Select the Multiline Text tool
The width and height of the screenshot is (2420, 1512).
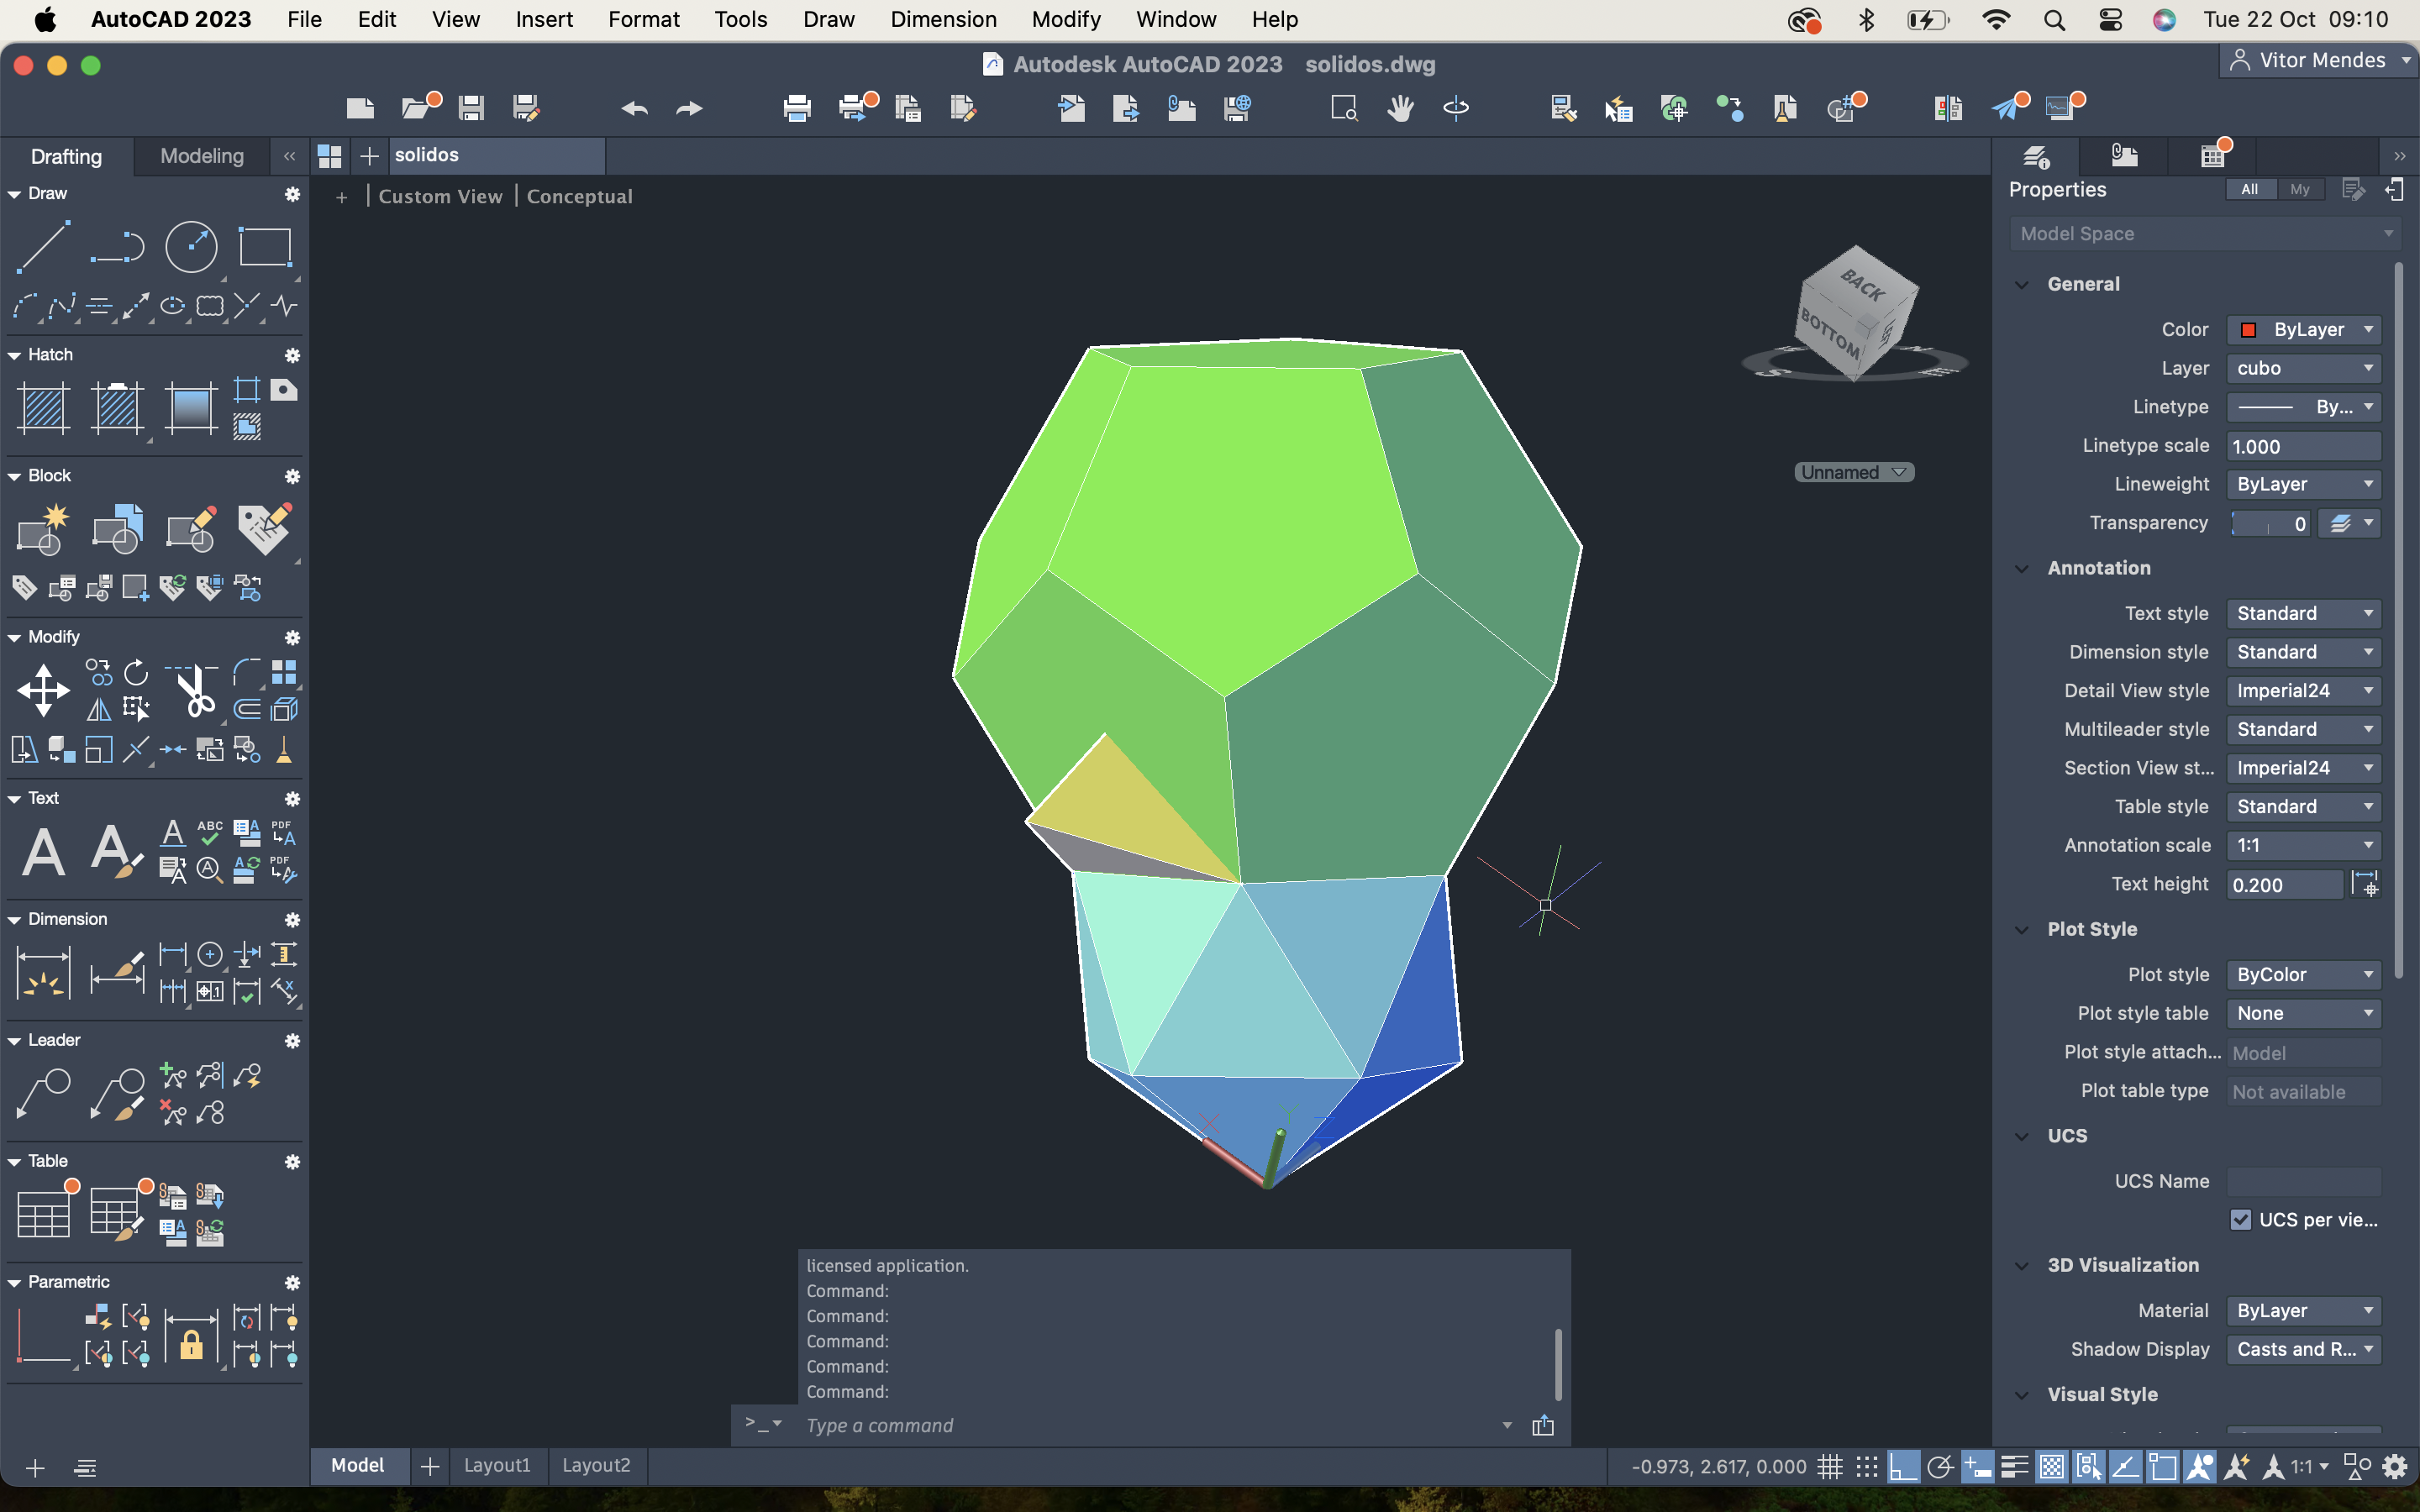point(43,852)
